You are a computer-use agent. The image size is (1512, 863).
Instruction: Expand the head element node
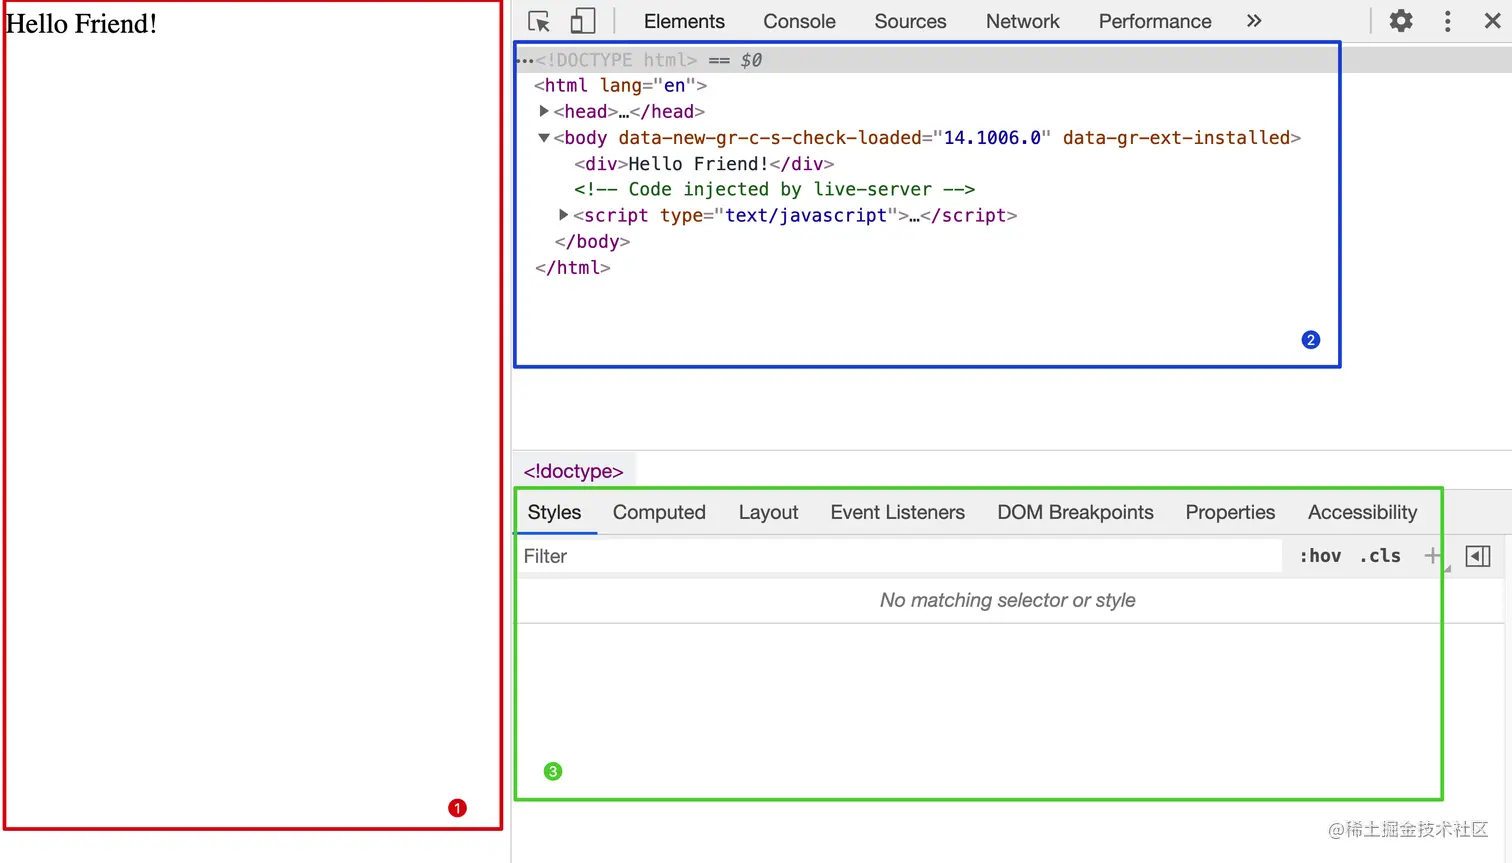click(544, 111)
